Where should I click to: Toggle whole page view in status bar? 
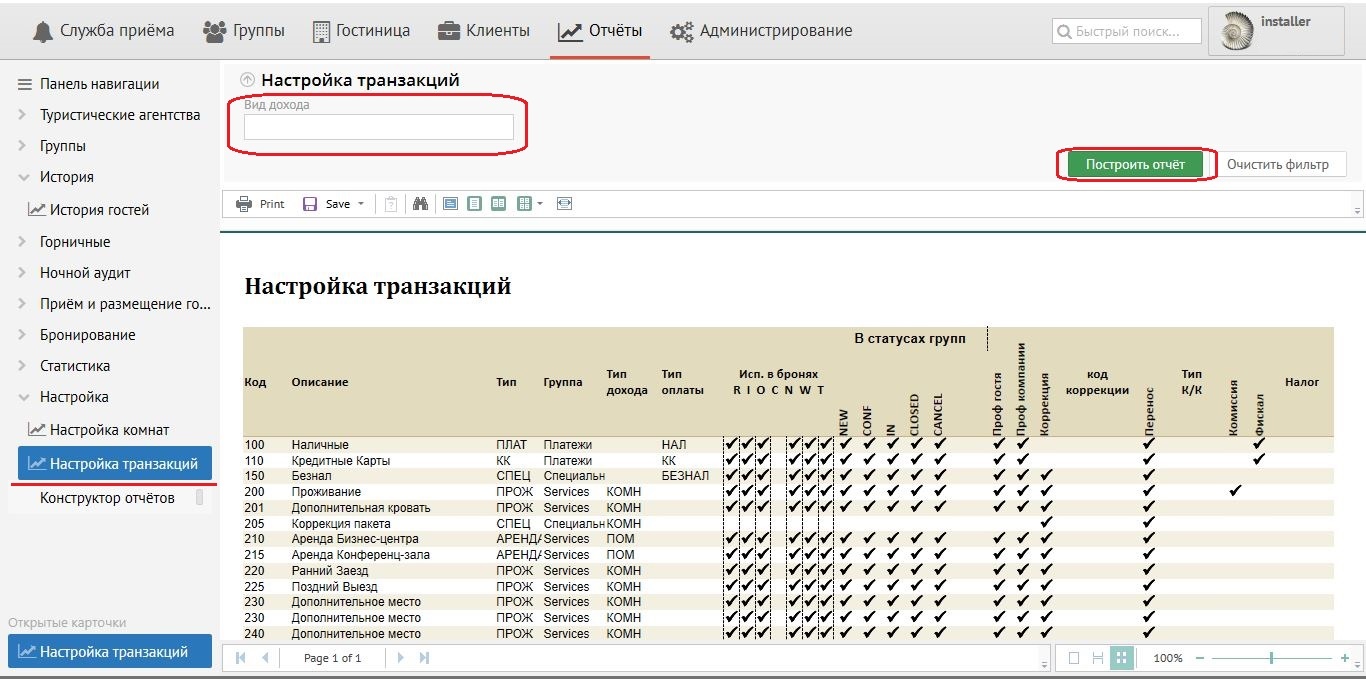pyautogui.click(x=1074, y=658)
